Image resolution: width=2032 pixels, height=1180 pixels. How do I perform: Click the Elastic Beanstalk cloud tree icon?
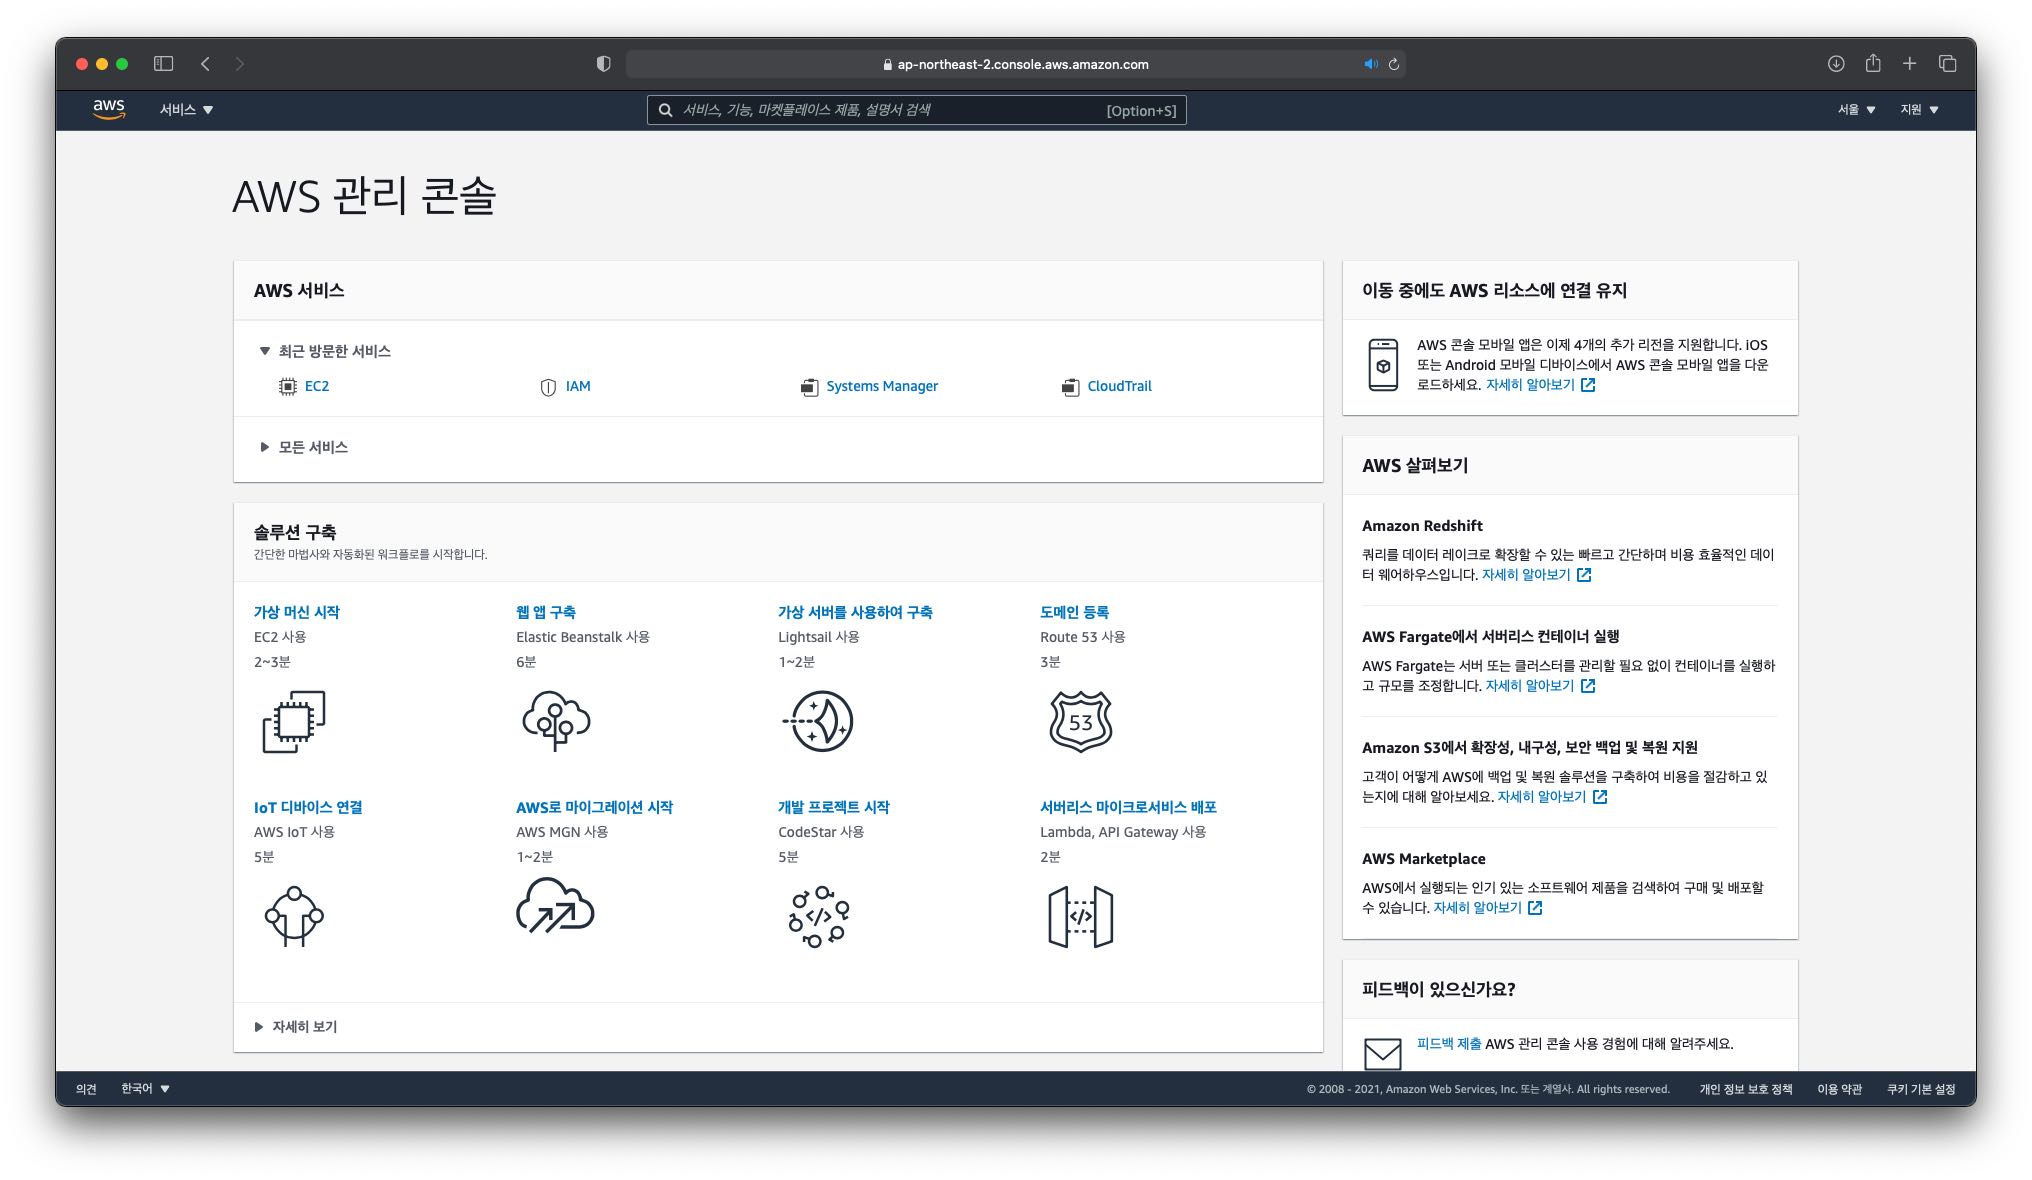(556, 721)
